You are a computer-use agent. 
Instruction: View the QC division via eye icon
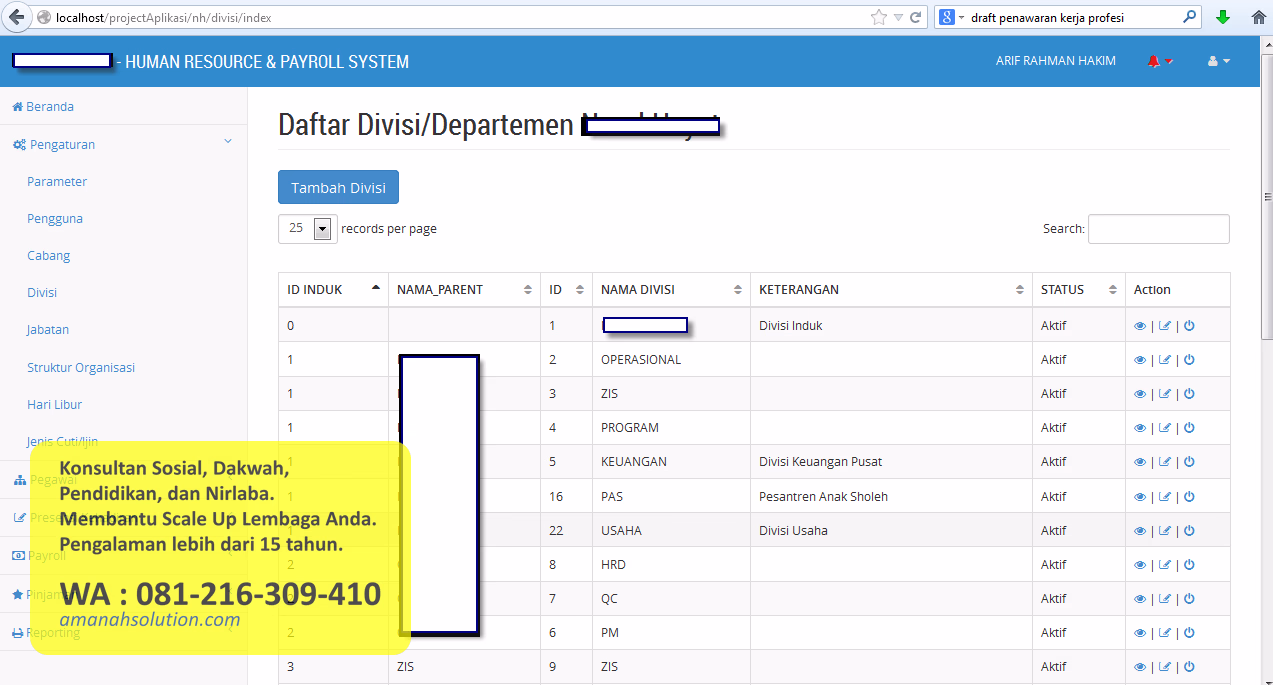point(1140,599)
